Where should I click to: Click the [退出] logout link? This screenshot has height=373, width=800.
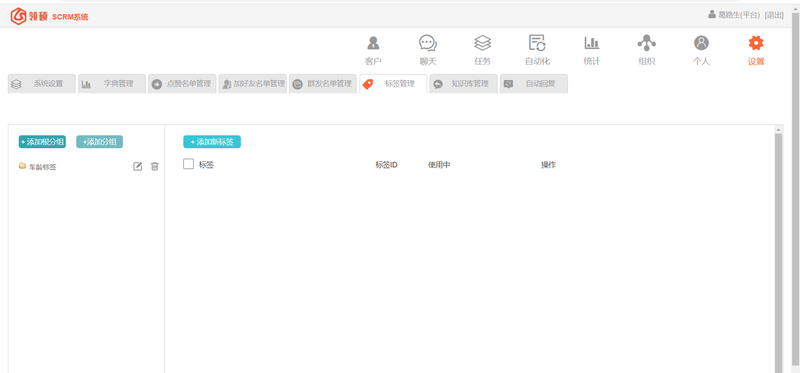pos(774,15)
